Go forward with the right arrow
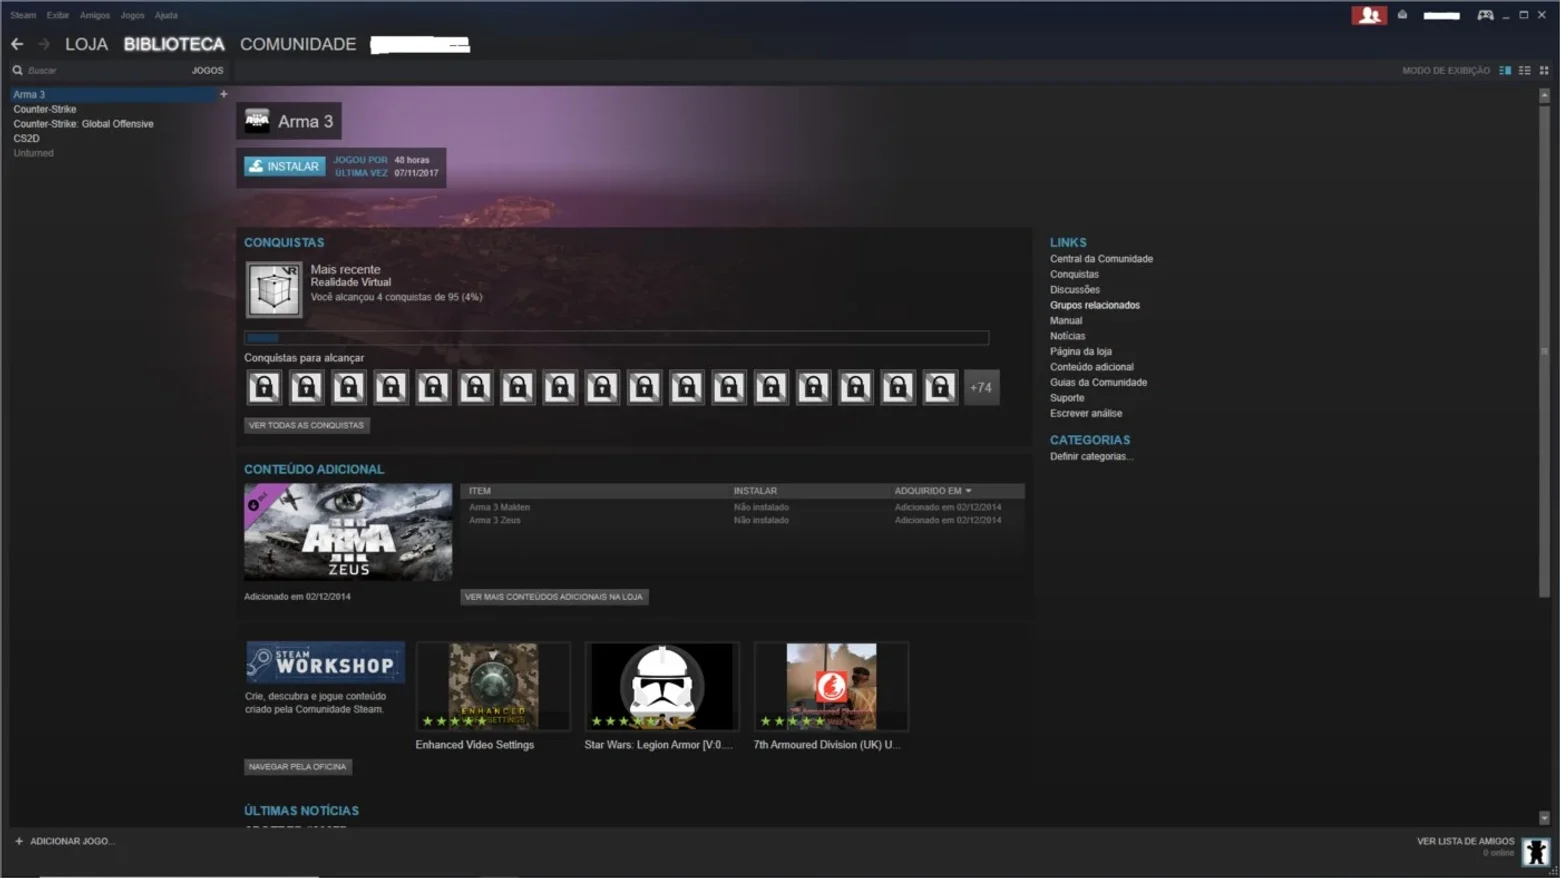The width and height of the screenshot is (1560, 878). click(x=44, y=44)
